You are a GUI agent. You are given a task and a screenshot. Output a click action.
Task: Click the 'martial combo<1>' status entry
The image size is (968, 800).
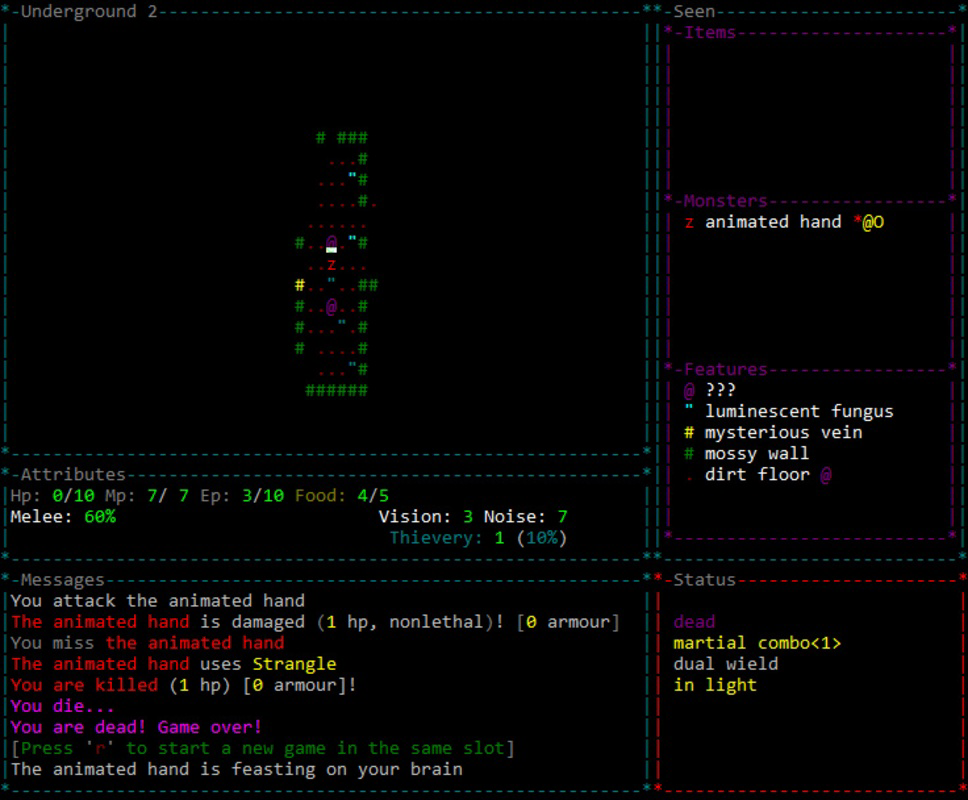pos(757,643)
